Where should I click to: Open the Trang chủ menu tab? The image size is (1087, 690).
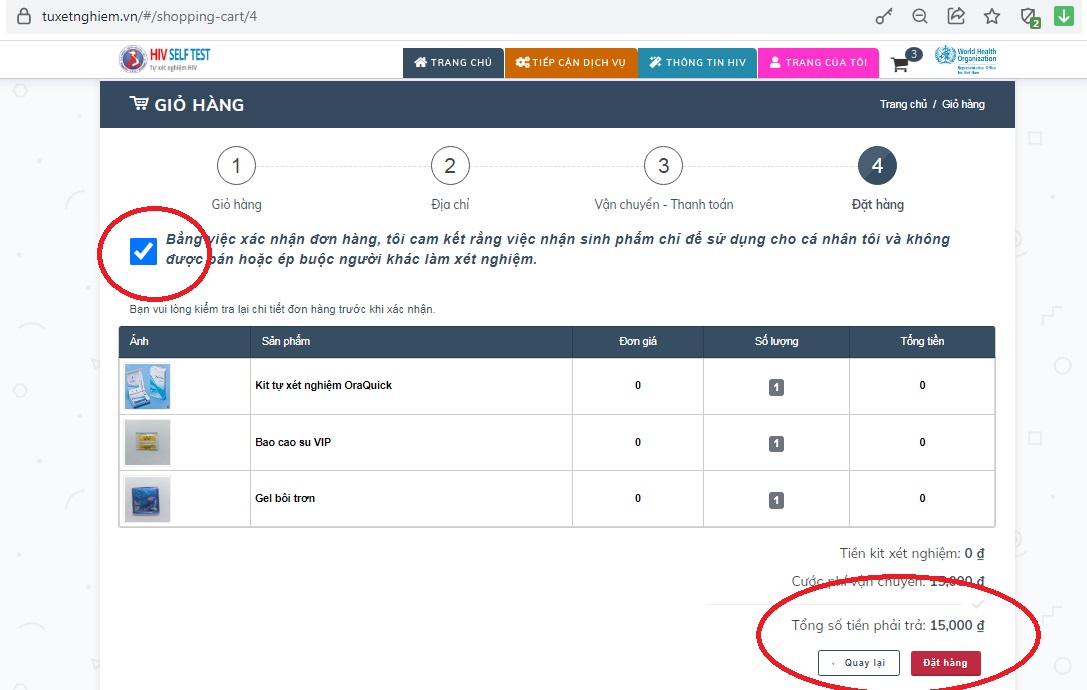[x=453, y=63]
